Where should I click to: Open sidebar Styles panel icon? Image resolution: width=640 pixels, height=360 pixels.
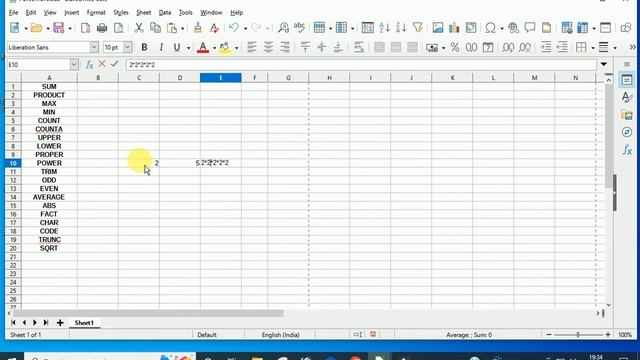(627, 98)
